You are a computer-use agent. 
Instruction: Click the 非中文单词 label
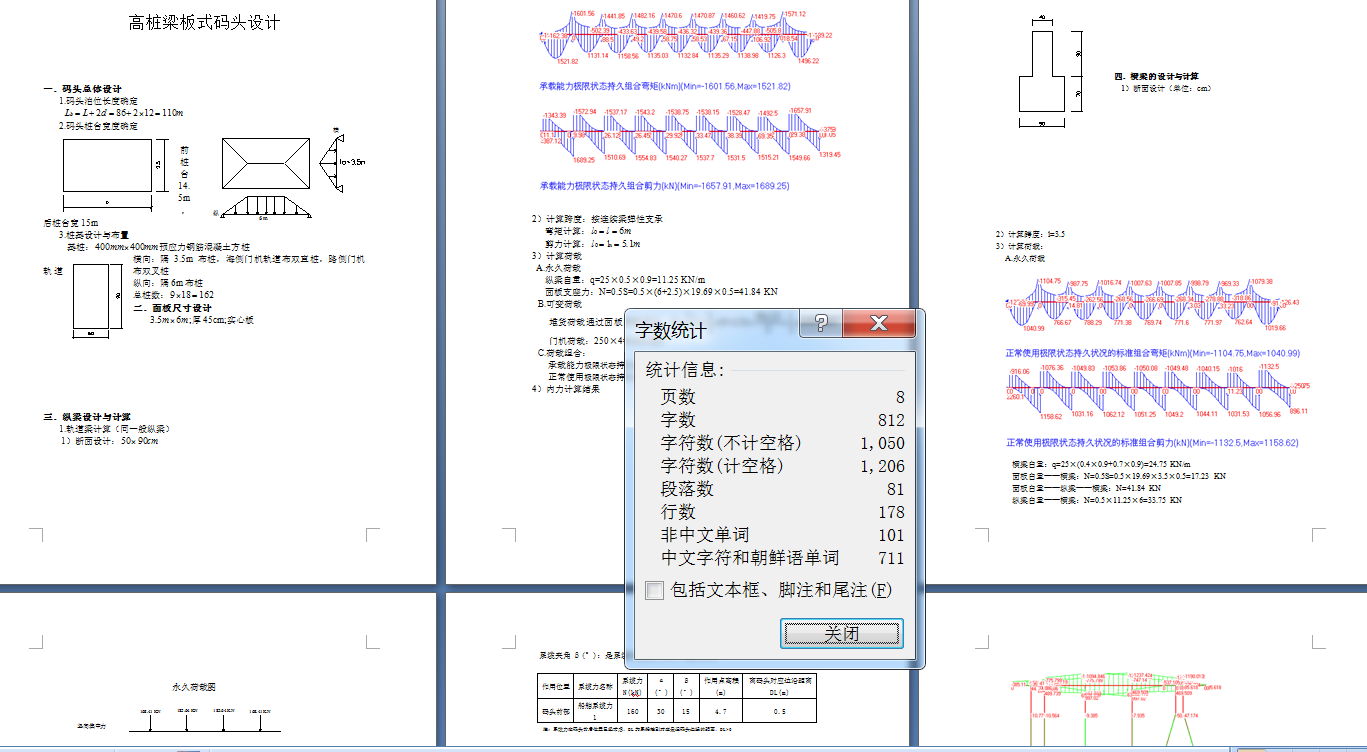705,535
